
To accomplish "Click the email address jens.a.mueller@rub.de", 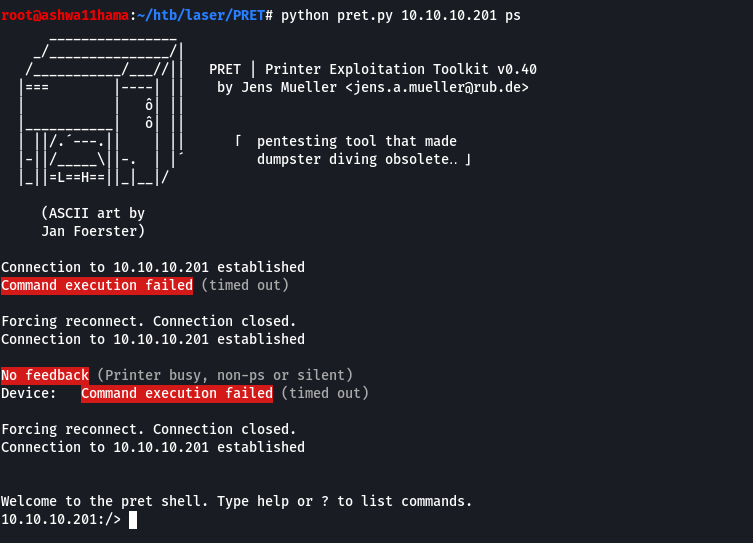I will [437, 87].
